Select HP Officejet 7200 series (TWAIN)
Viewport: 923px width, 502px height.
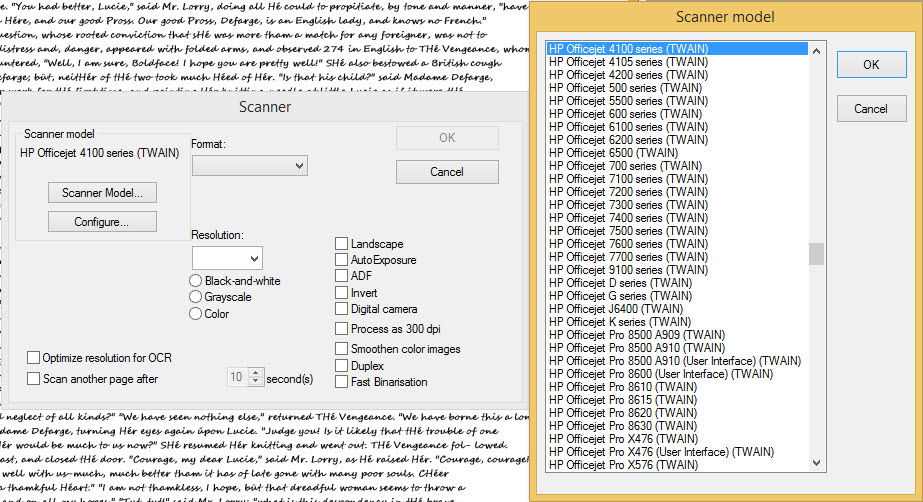point(677,192)
